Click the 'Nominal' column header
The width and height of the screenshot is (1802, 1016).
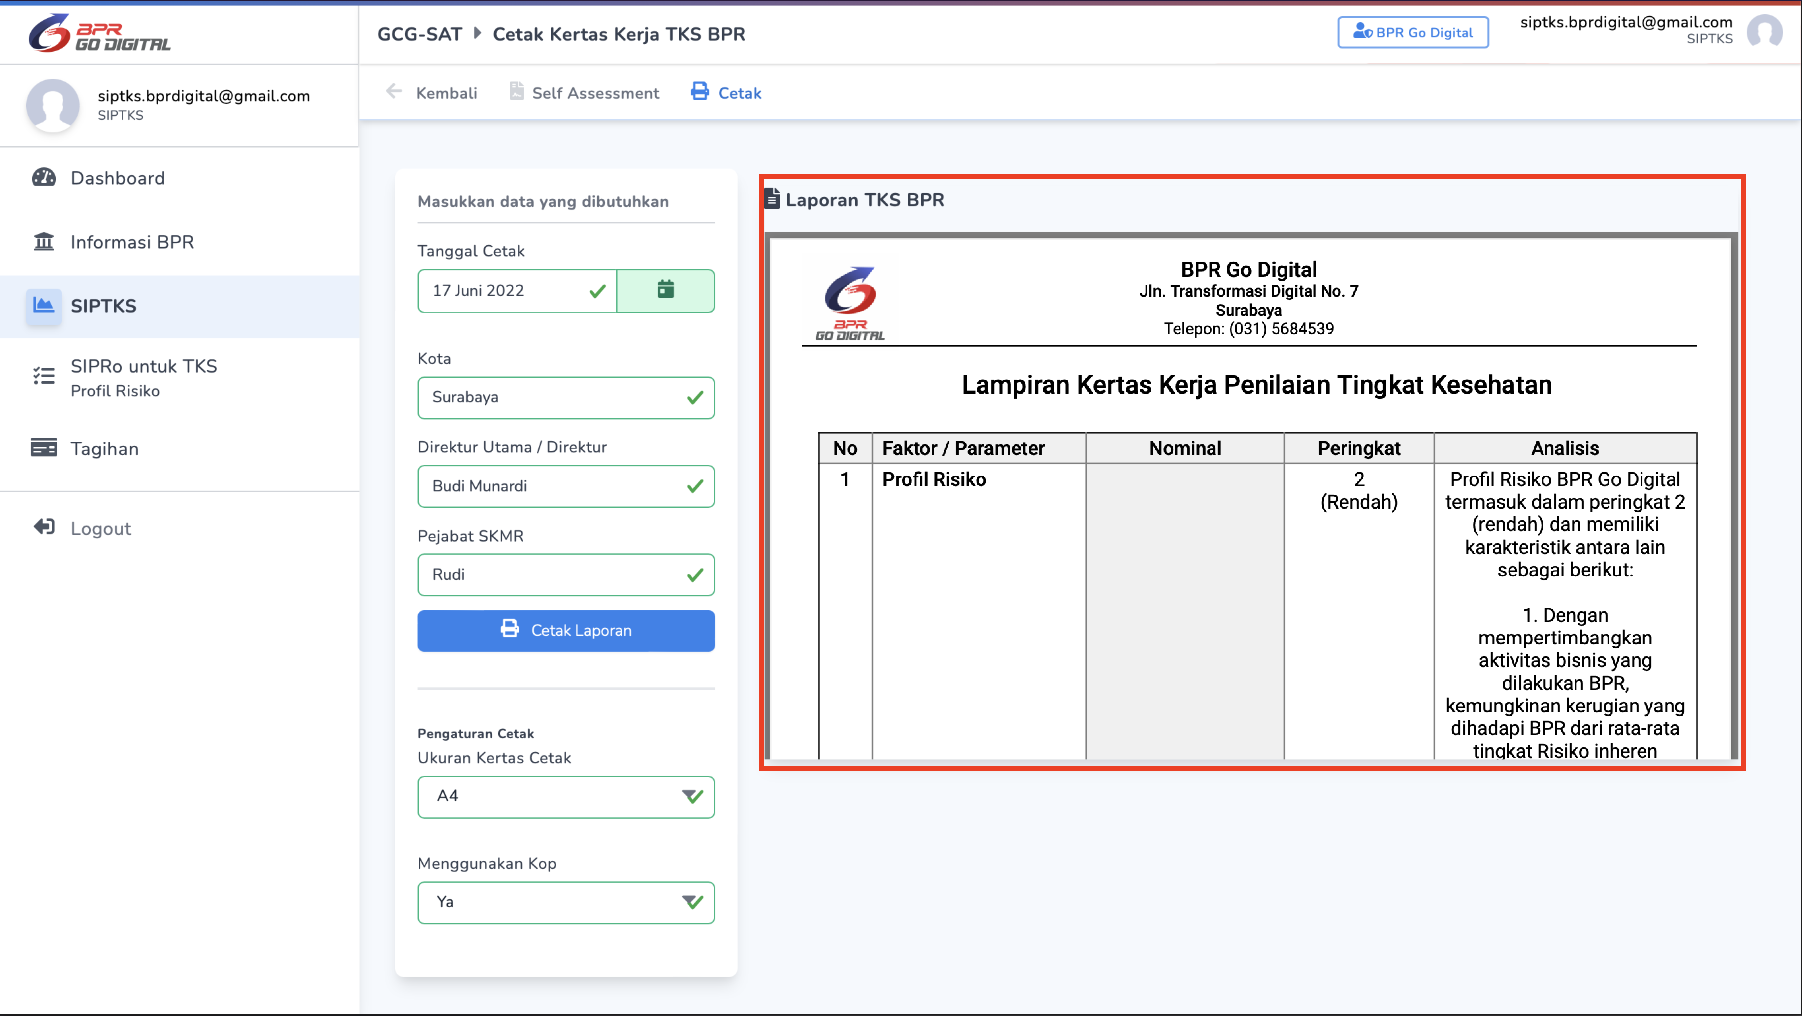[x=1185, y=448]
